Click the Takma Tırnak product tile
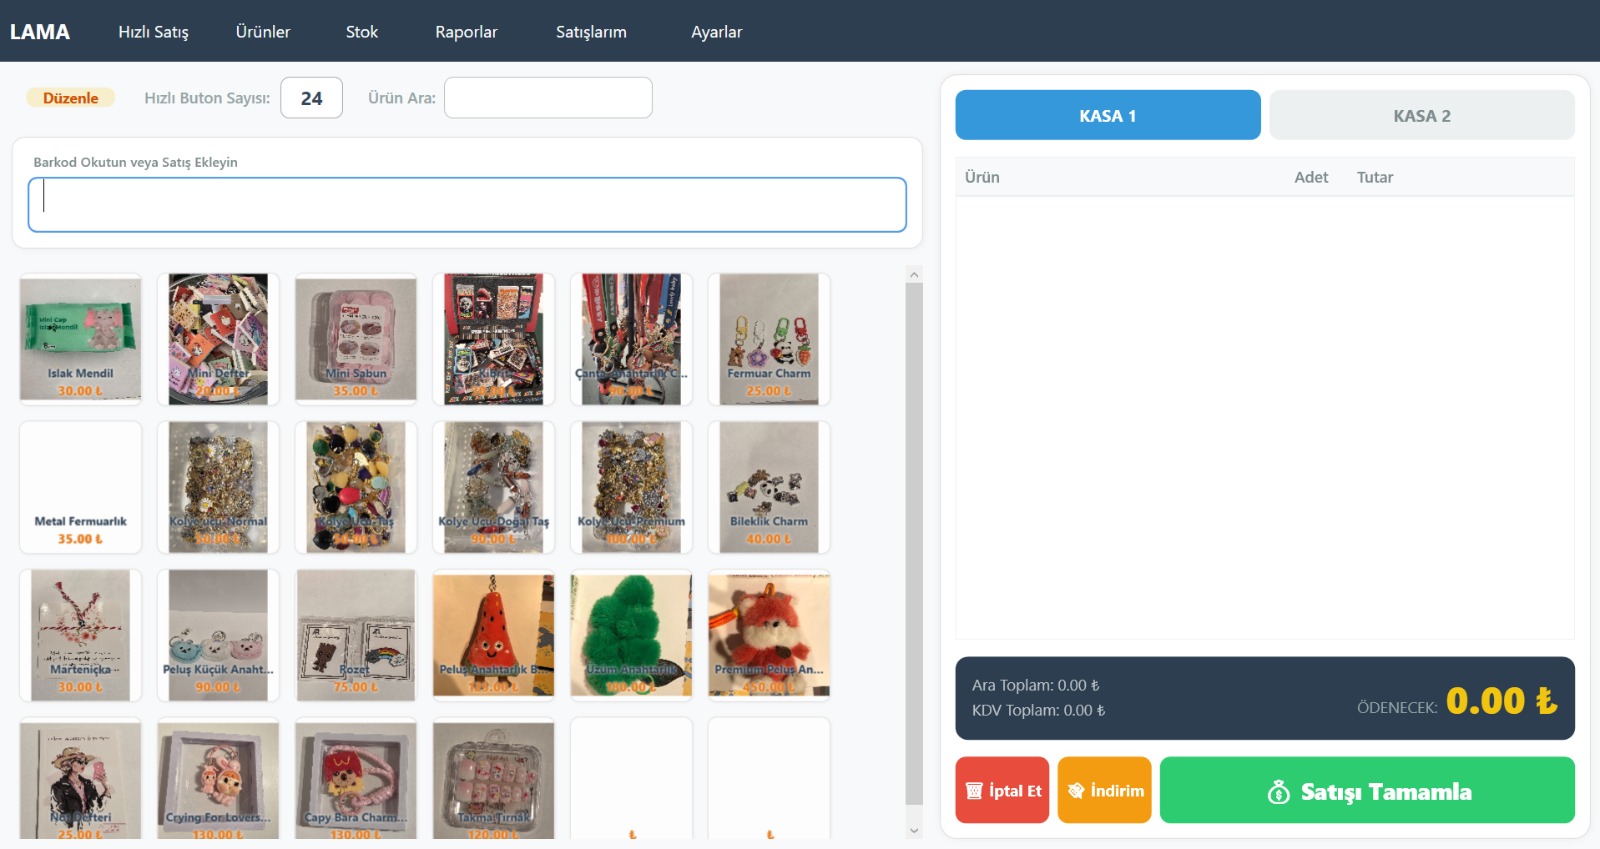The width and height of the screenshot is (1600, 849). (493, 779)
